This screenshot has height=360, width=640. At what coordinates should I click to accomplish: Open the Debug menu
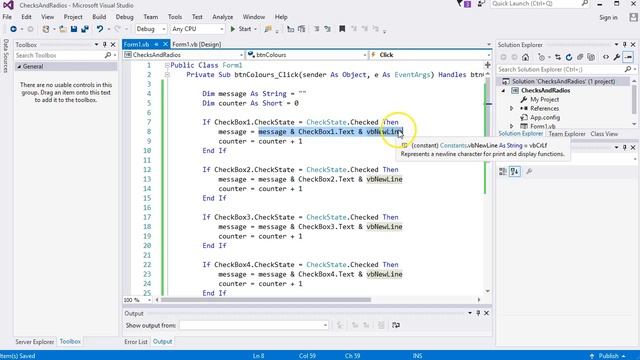click(x=124, y=17)
